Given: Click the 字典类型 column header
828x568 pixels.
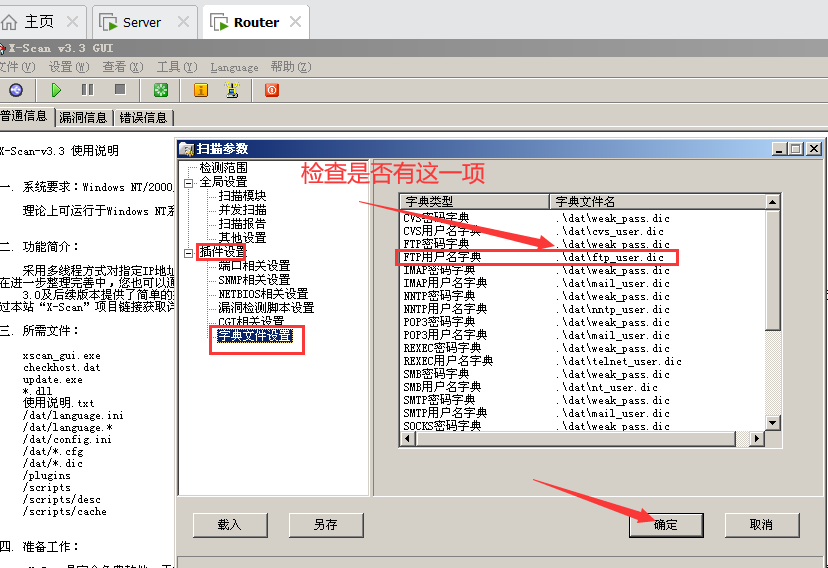Looking at the screenshot, I should pos(475,202).
